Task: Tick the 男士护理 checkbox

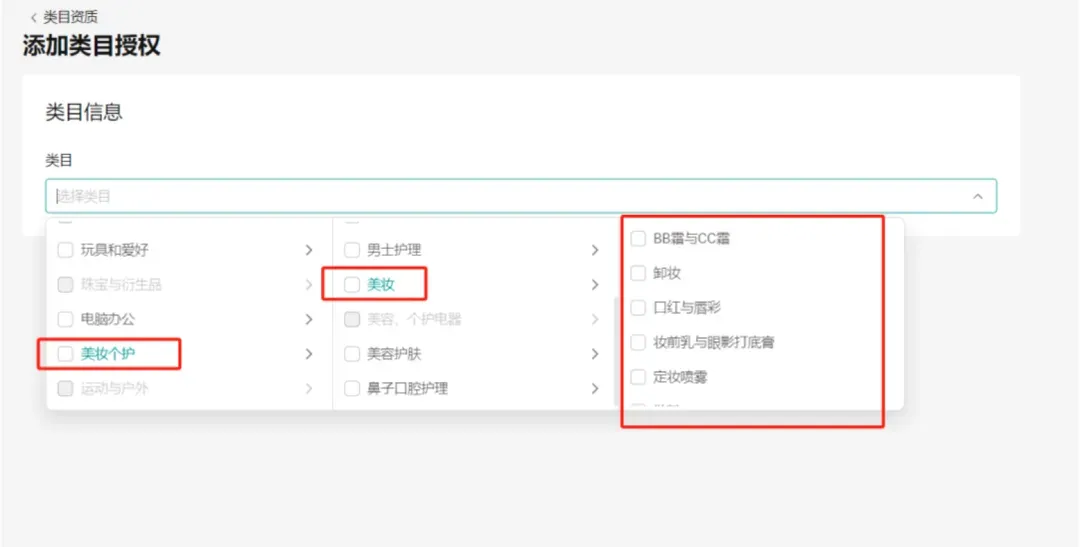Action: point(352,250)
